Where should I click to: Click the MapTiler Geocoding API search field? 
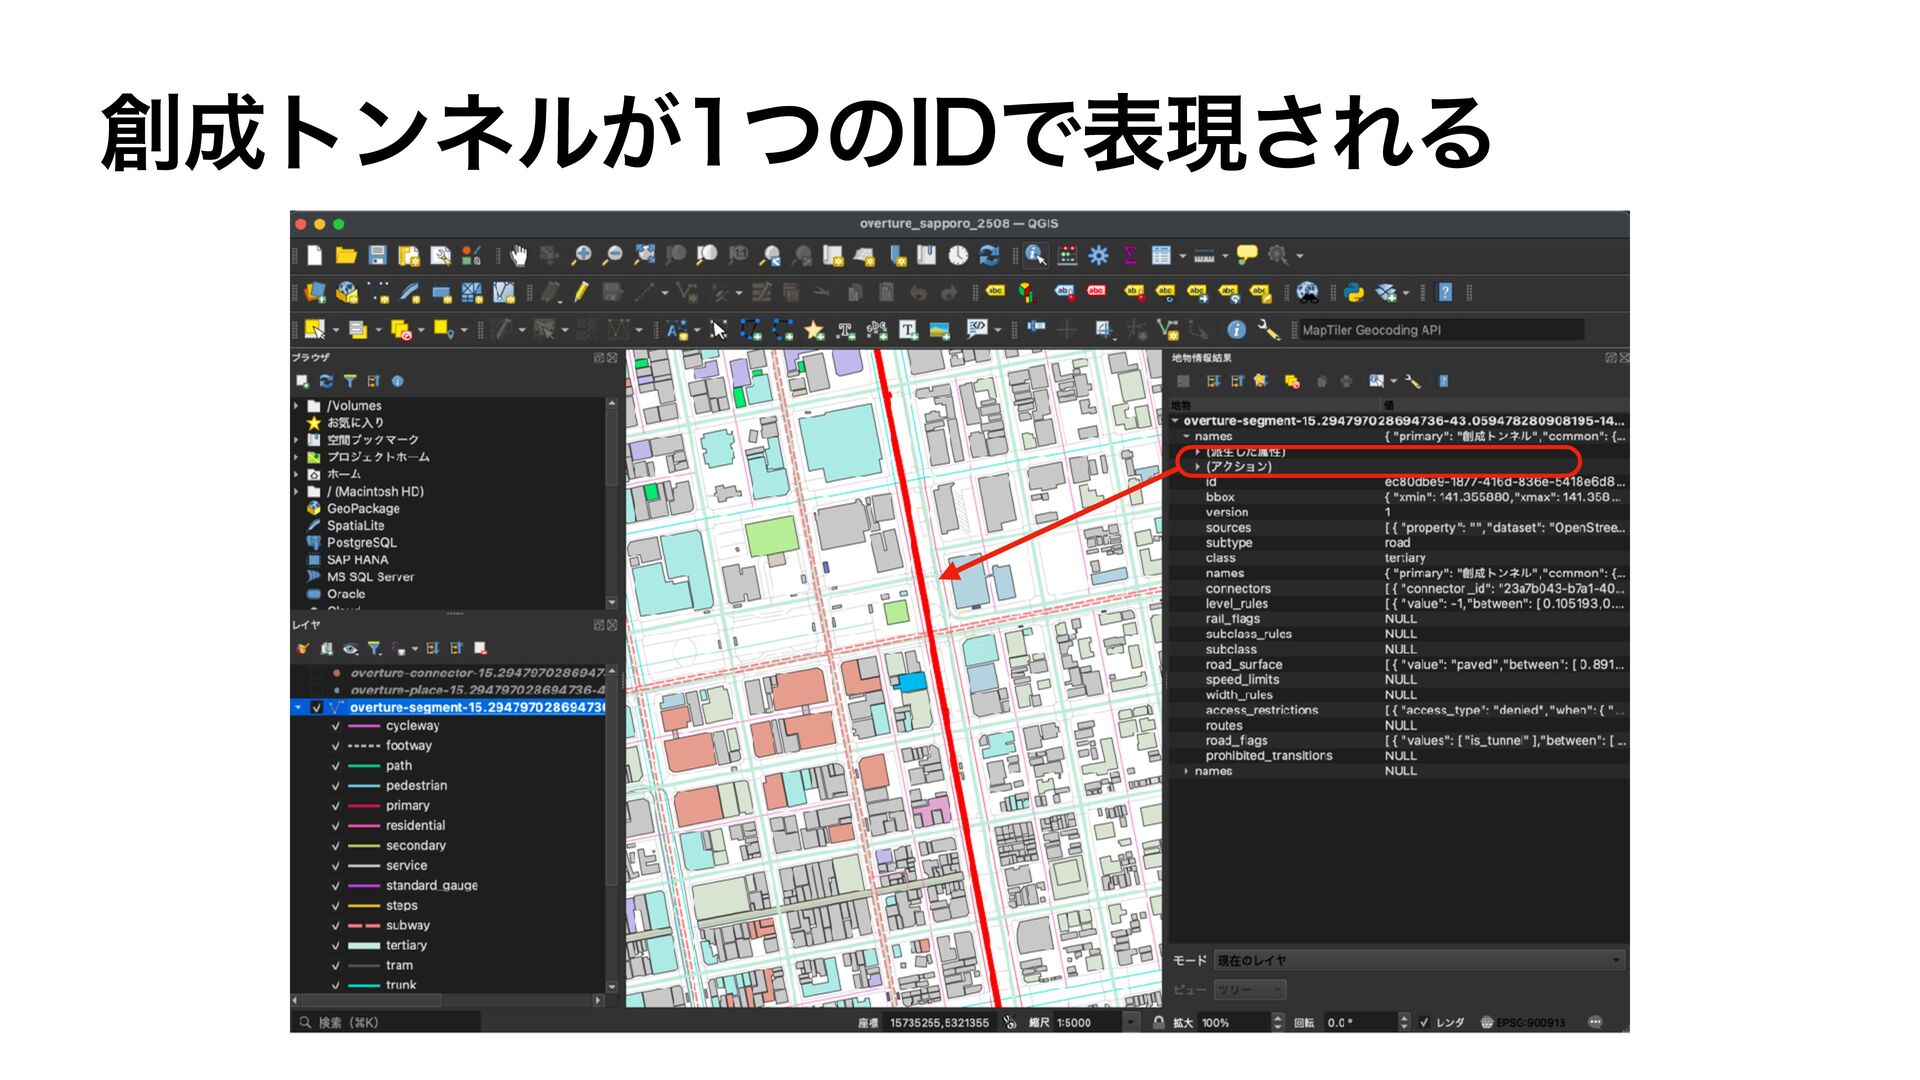point(1438,330)
